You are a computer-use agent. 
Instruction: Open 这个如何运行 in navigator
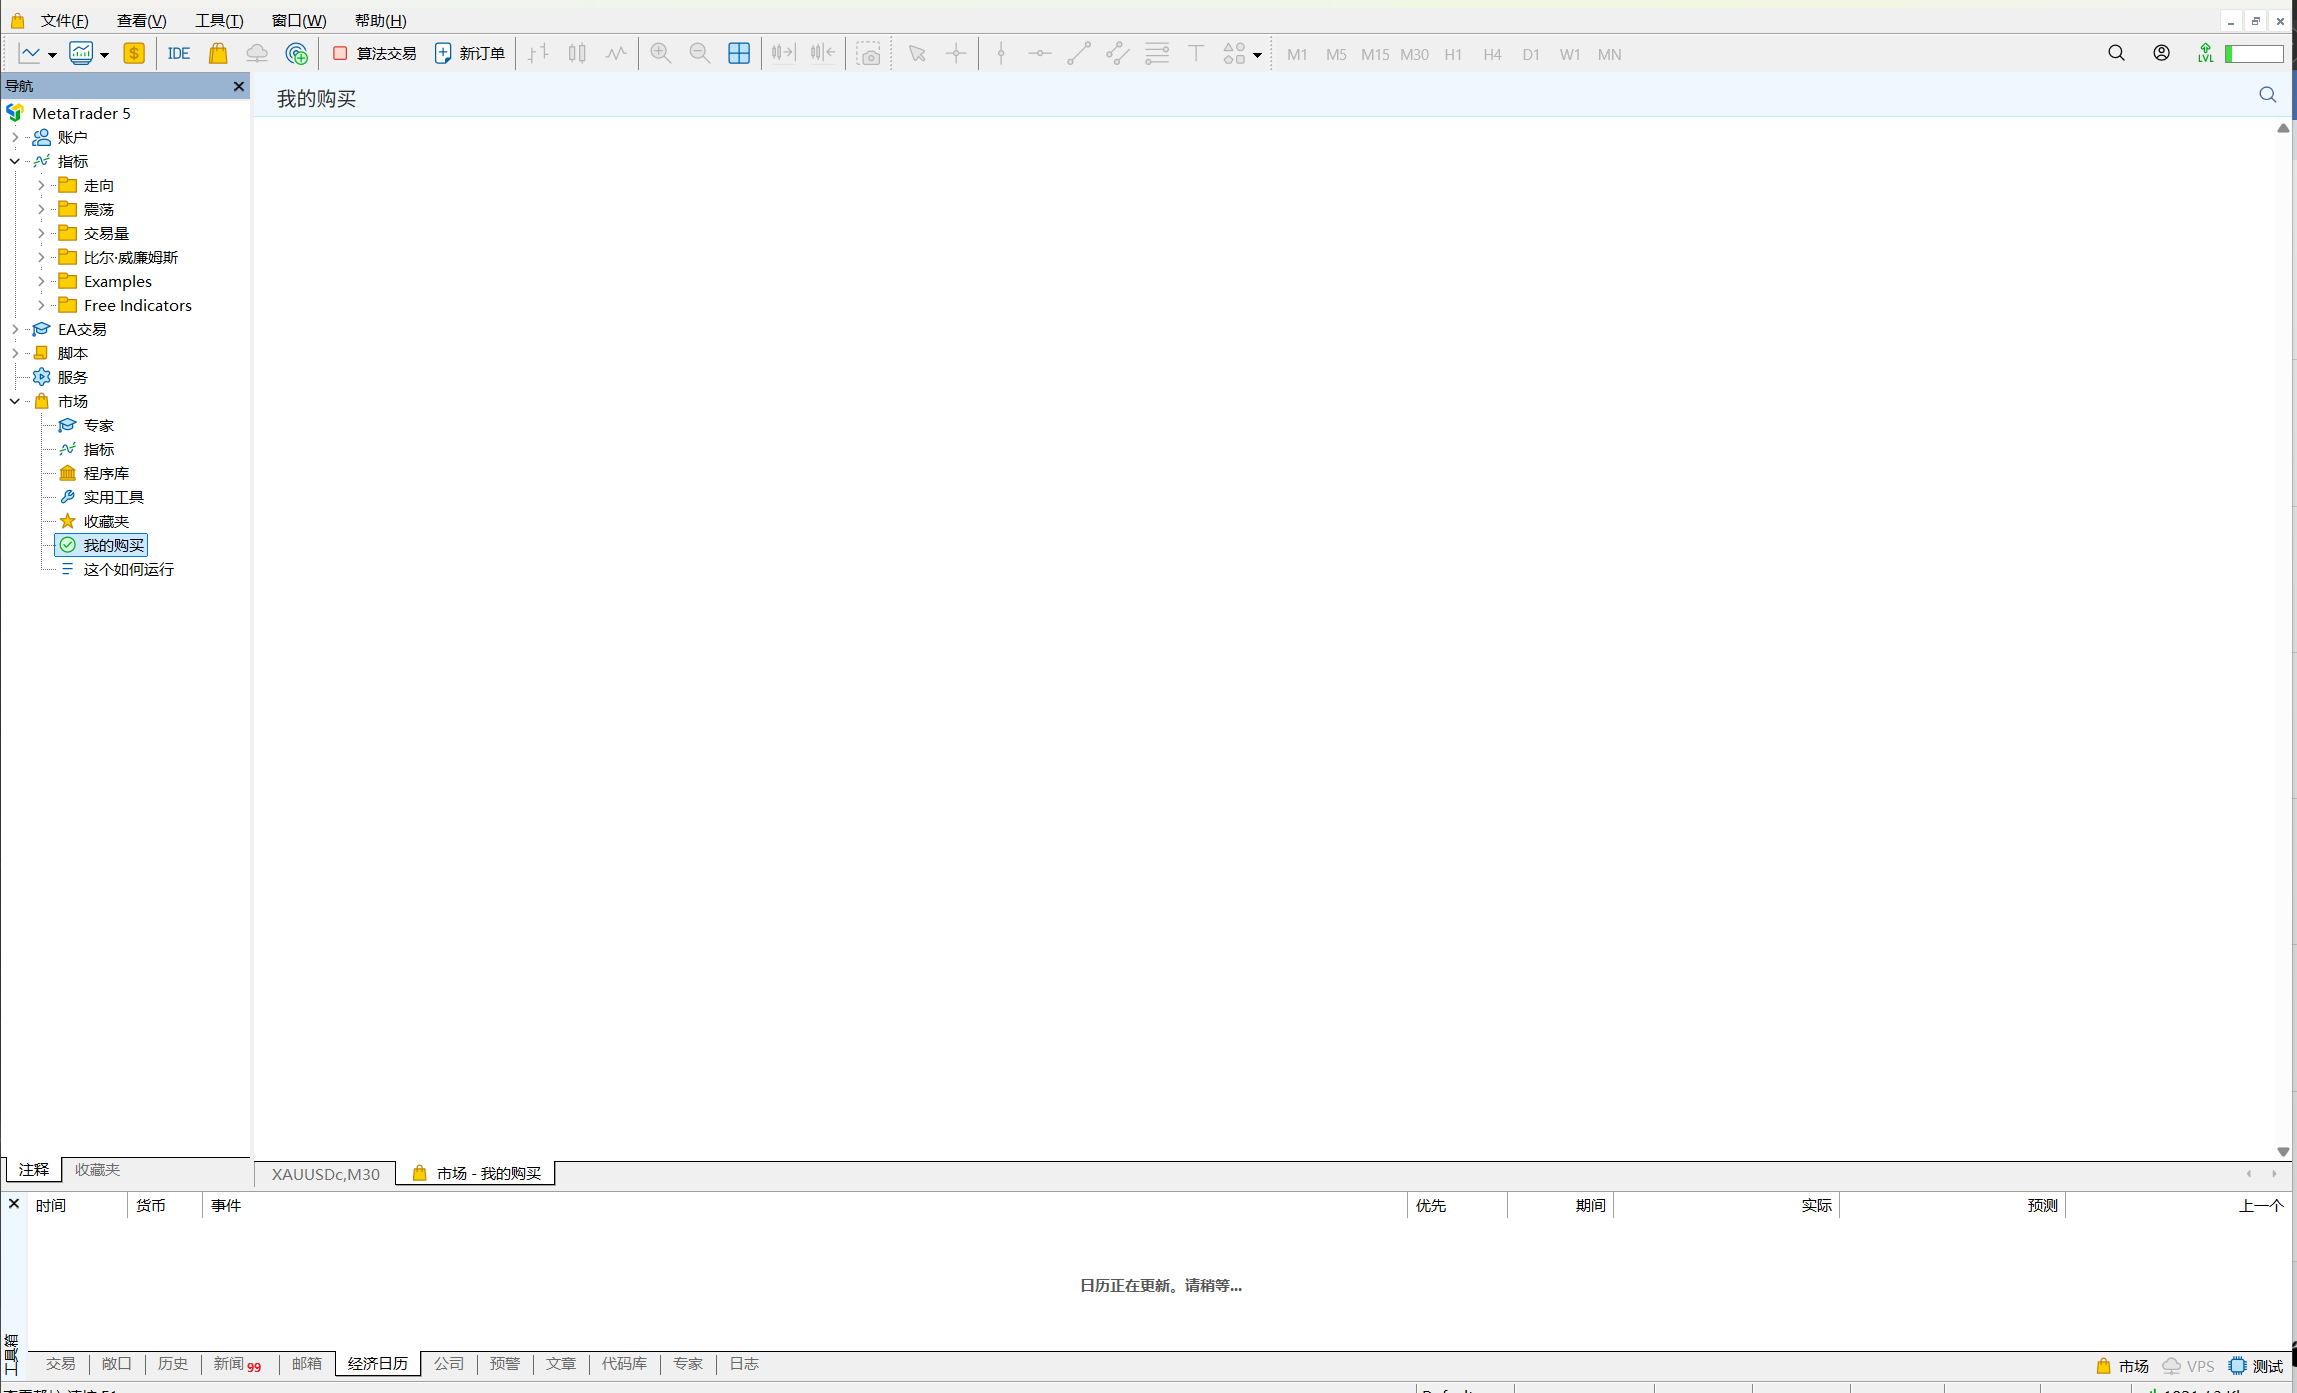(x=128, y=569)
